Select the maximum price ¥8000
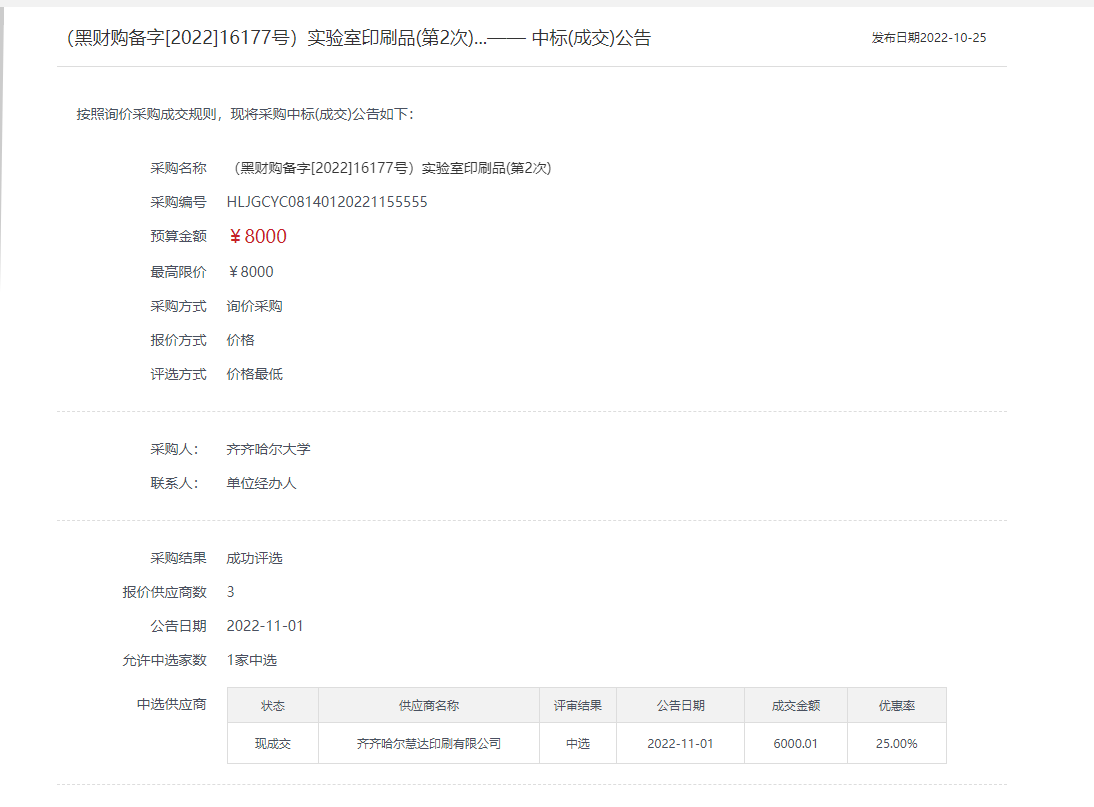 tap(251, 271)
